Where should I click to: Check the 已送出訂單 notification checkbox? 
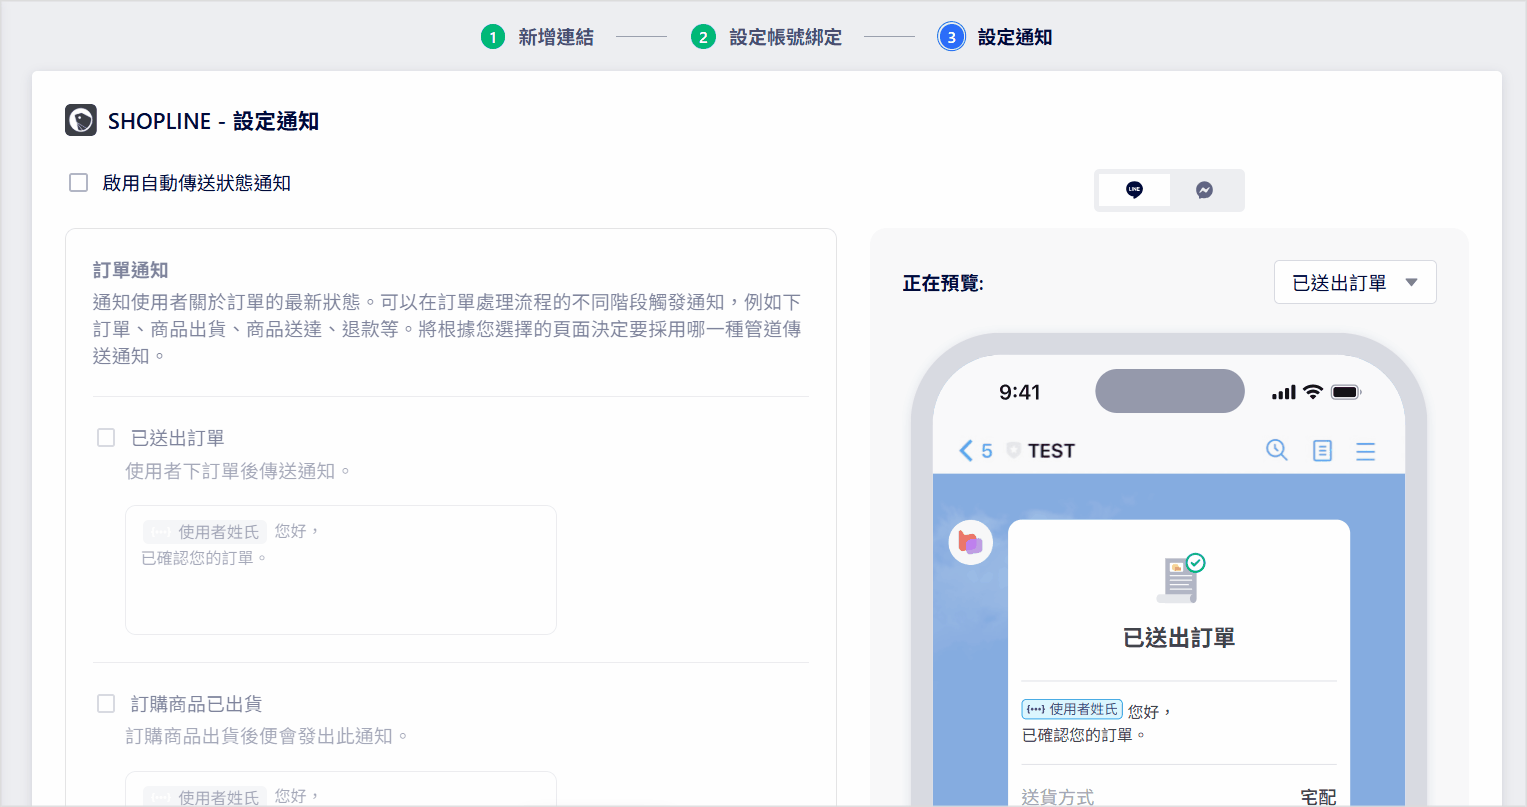click(106, 438)
